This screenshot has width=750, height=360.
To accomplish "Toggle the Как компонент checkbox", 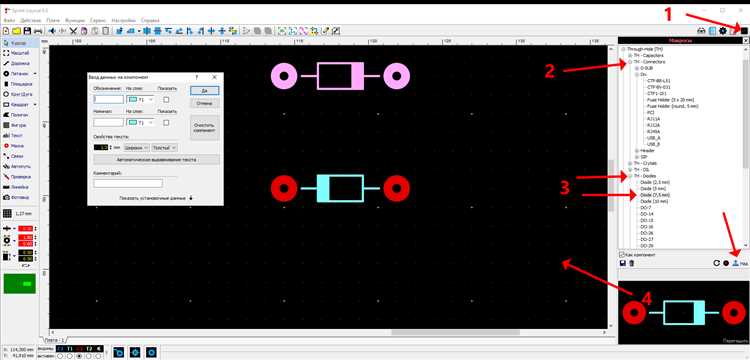I will (x=622, y=255).
